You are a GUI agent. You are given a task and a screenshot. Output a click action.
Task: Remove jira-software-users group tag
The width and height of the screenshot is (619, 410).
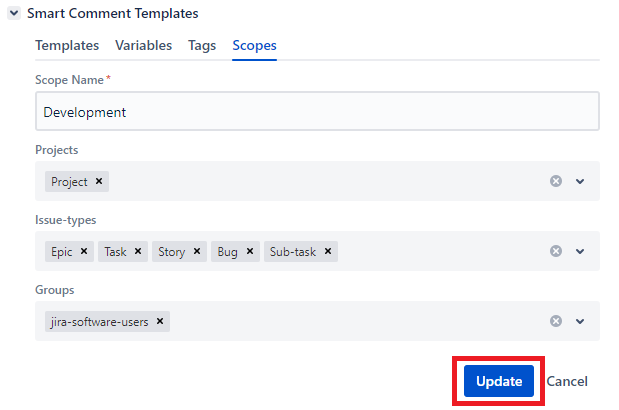(160, 322)
